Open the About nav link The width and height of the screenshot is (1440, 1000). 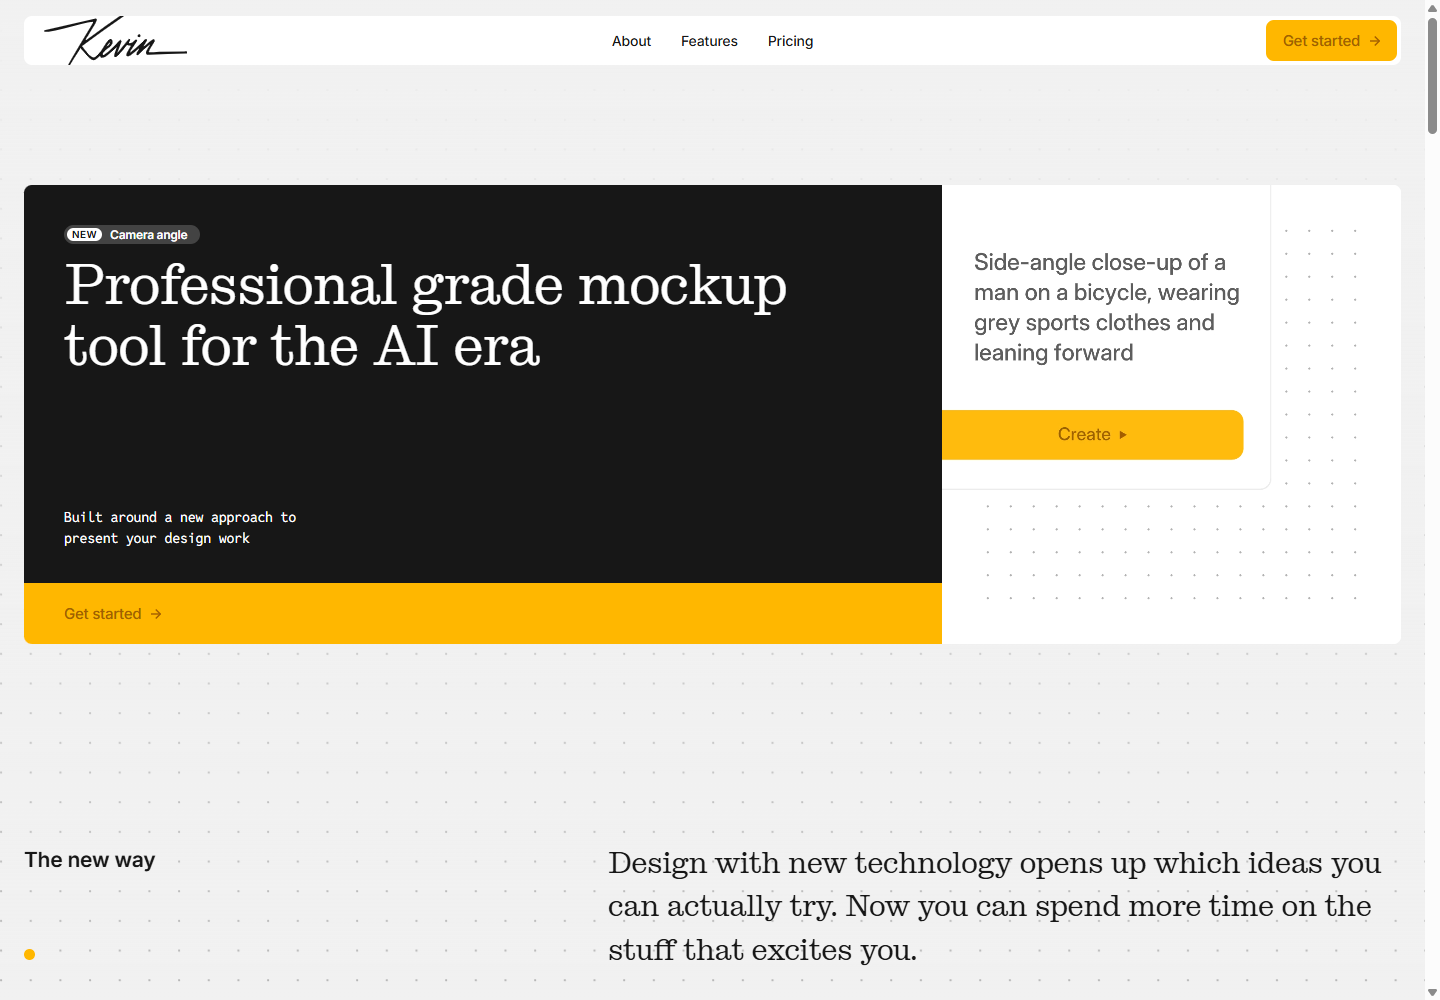tap(631, 41)
